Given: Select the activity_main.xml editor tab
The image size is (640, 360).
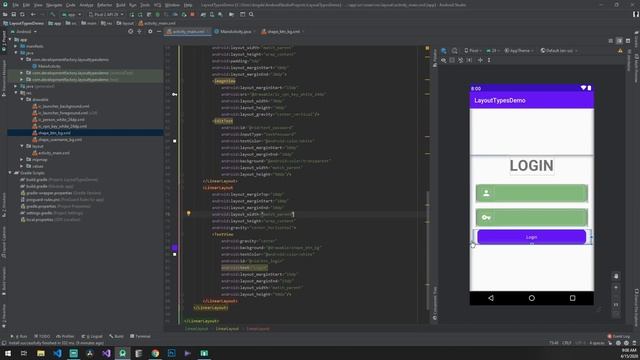Looking at the screenshot, I should (188, 31).
